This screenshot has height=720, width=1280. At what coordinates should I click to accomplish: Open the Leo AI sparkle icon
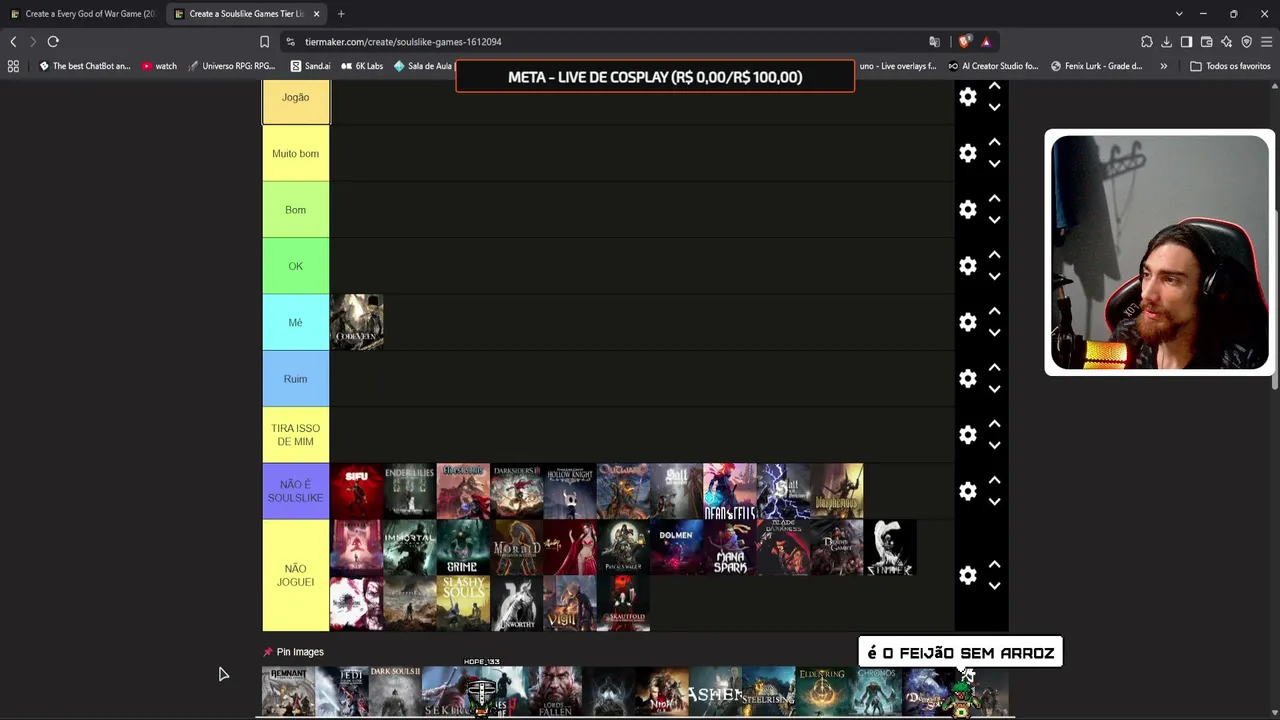coord(1226,42)
